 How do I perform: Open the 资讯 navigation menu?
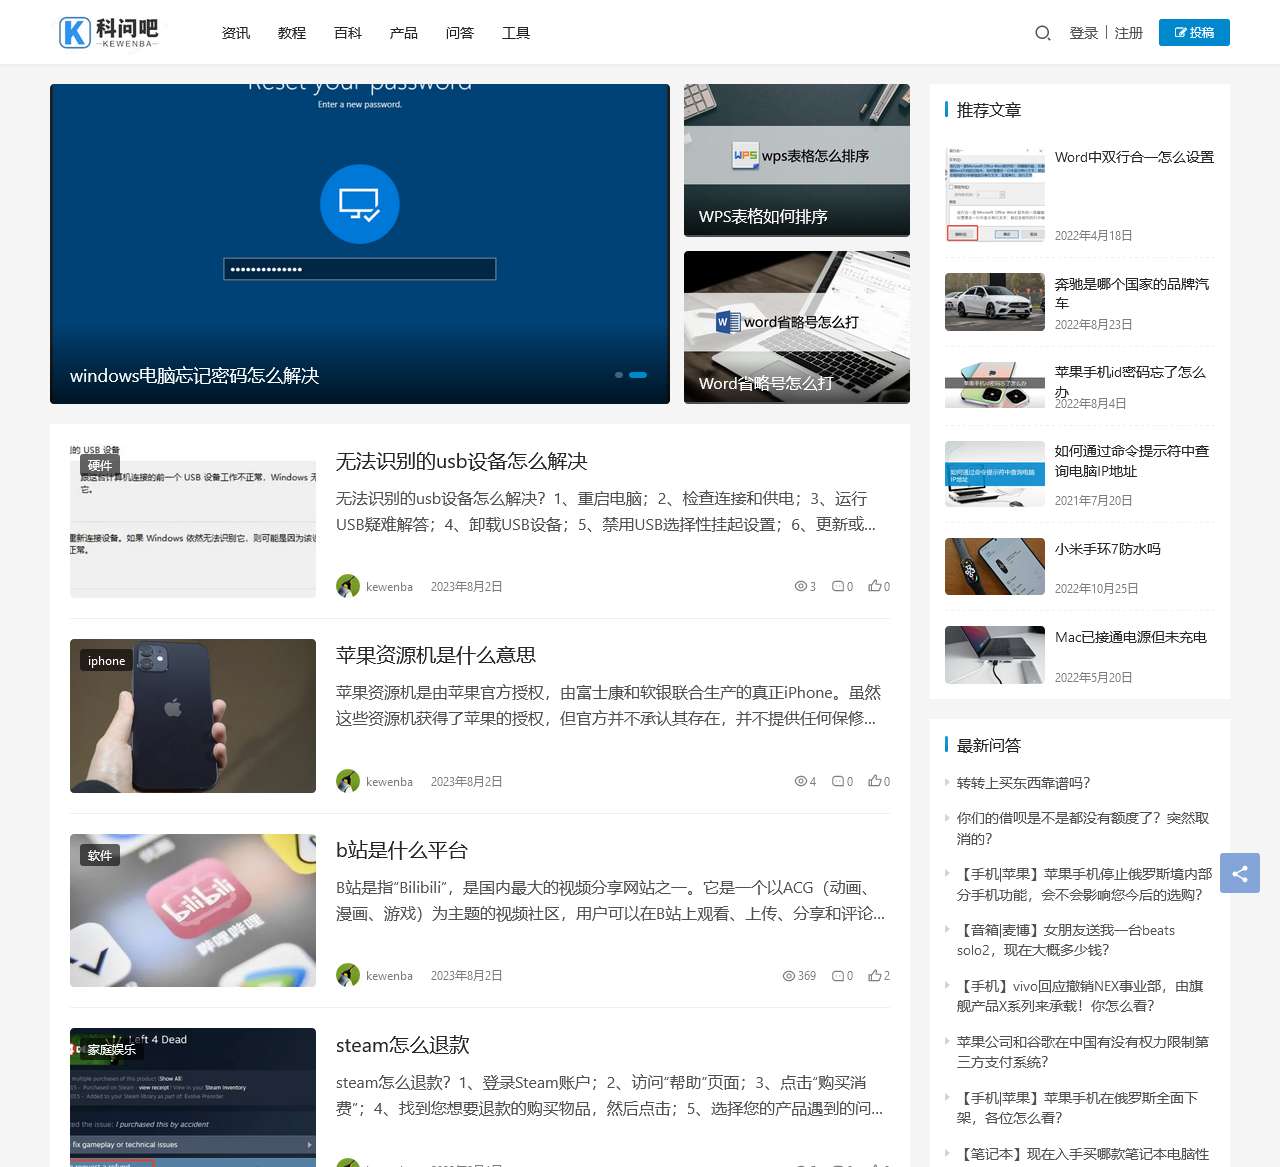[236, 33]
